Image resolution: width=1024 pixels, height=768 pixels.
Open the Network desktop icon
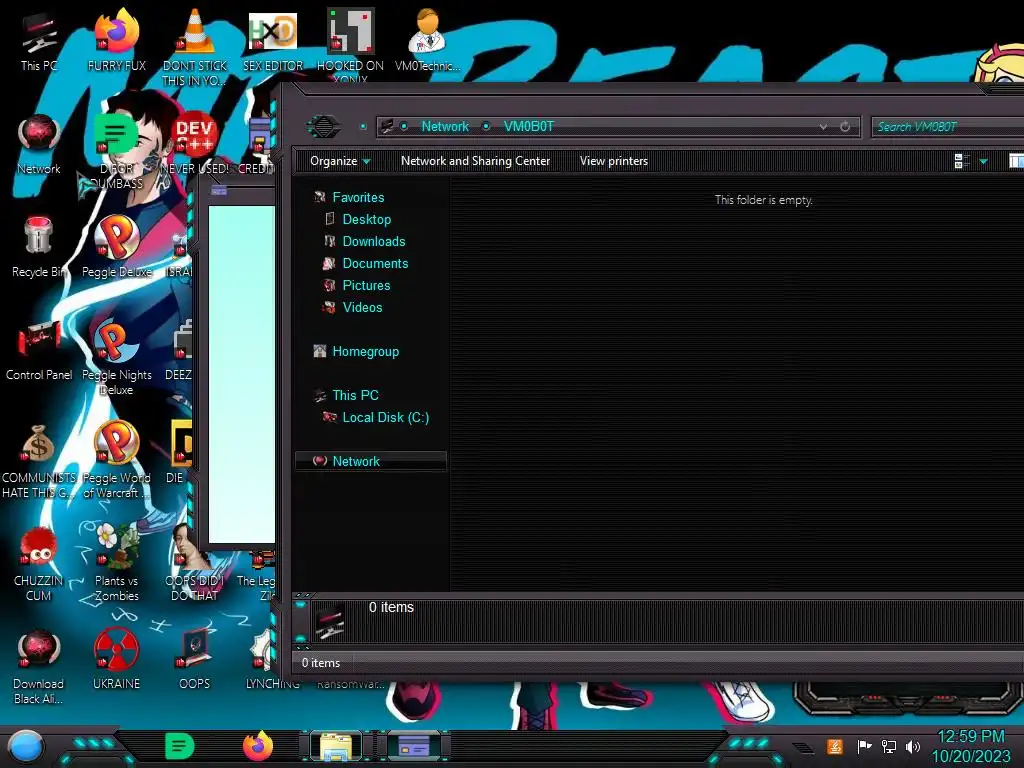[39, 145]
